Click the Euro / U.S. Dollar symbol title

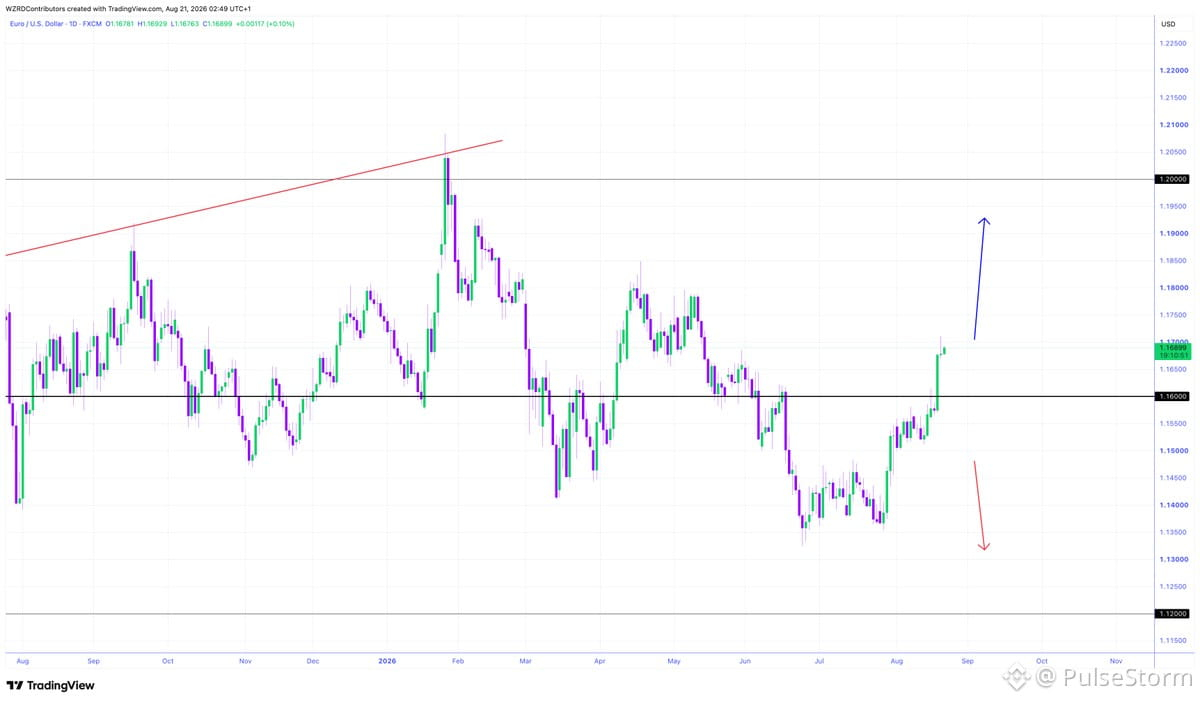pyautogui.click(x=34, y=24)
